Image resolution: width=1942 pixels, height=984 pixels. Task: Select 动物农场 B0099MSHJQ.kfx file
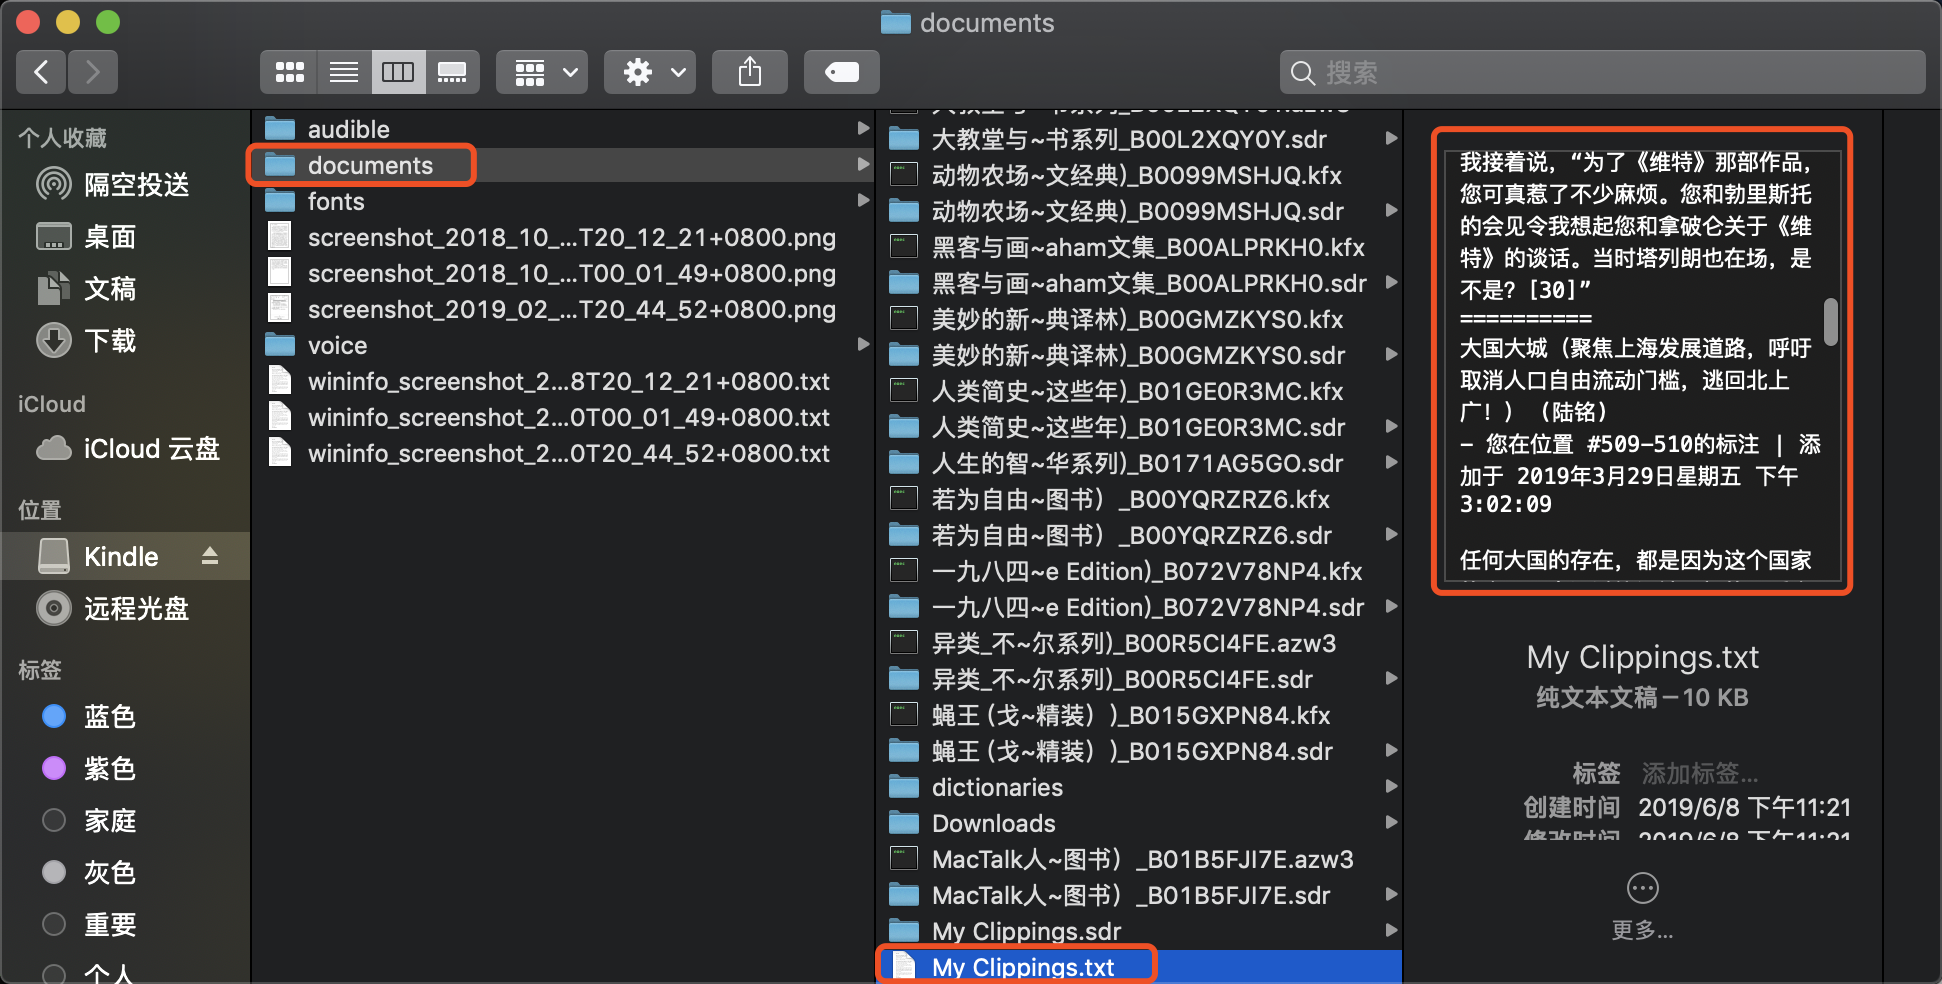pyautogui.click(x=1140, y=175)
